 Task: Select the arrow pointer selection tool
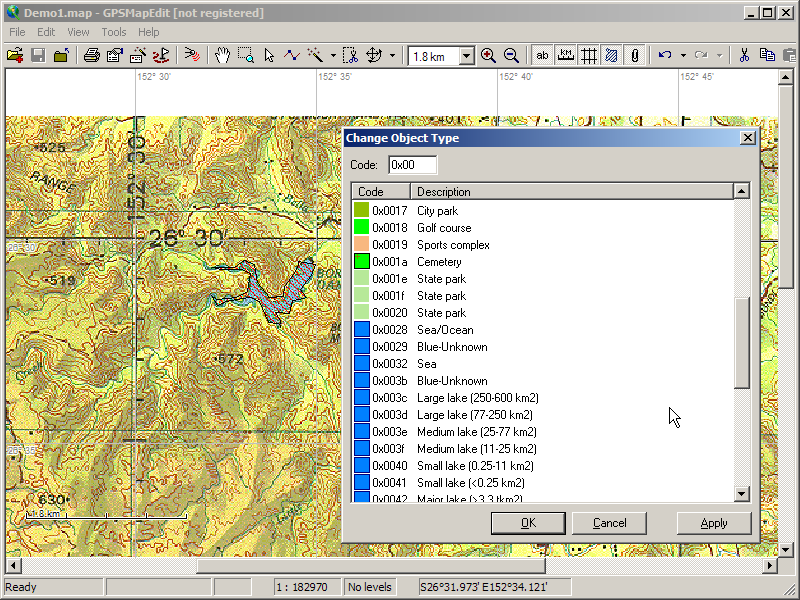[269, 56]
